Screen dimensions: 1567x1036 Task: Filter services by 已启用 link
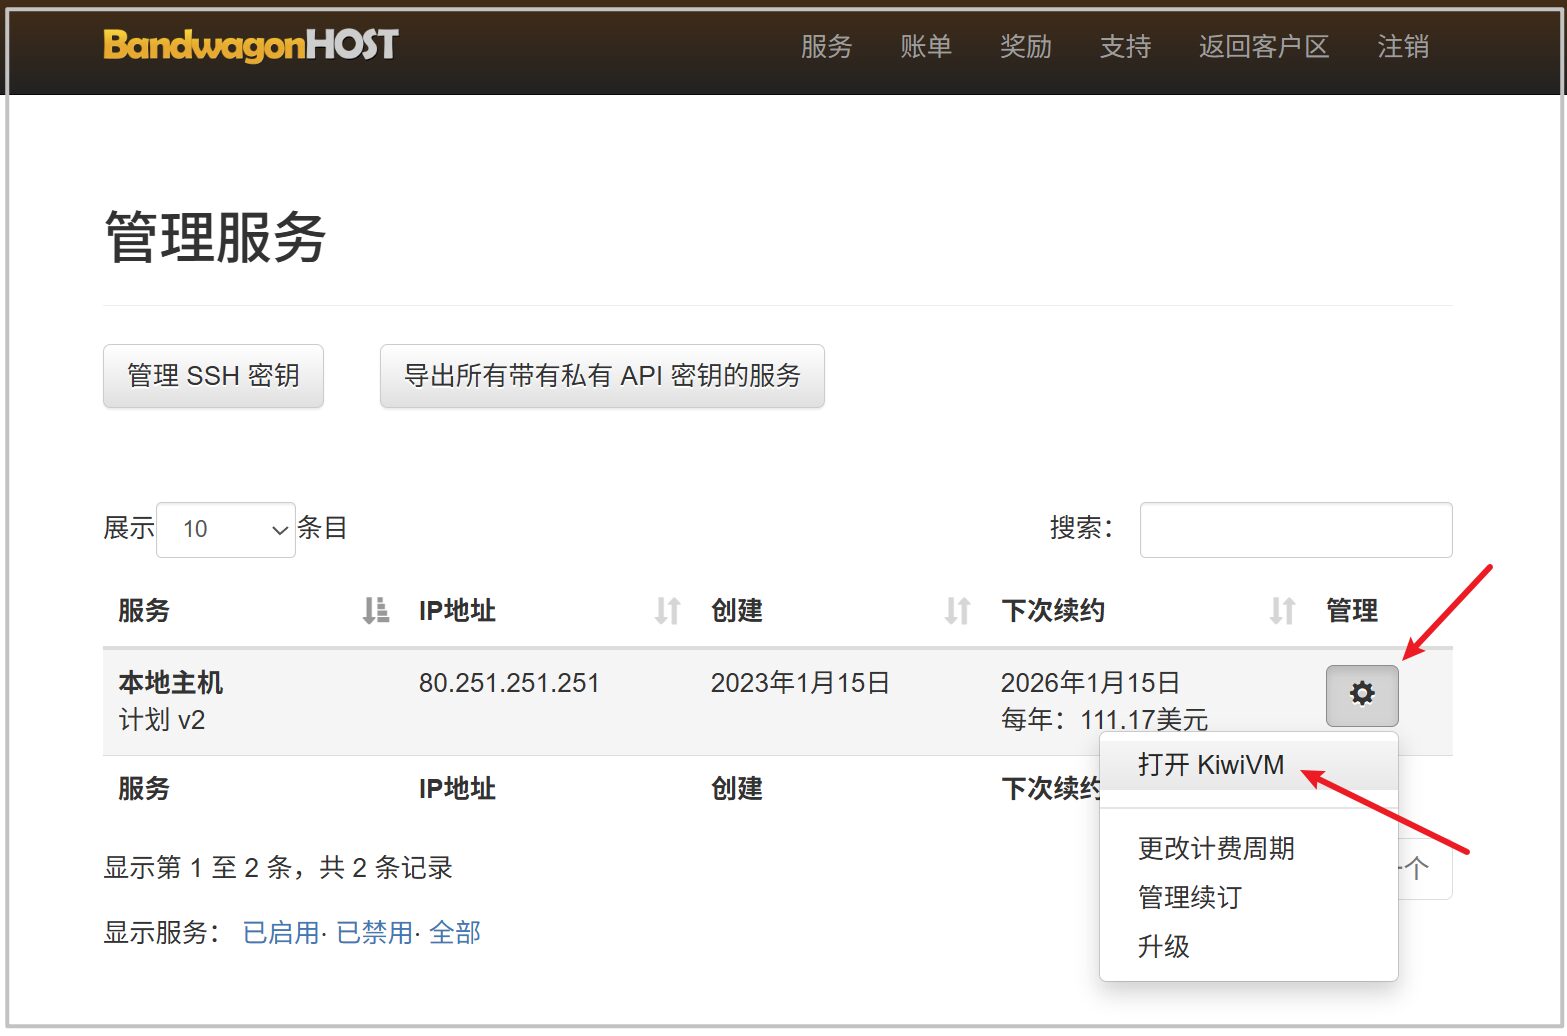tap(280, 933)
